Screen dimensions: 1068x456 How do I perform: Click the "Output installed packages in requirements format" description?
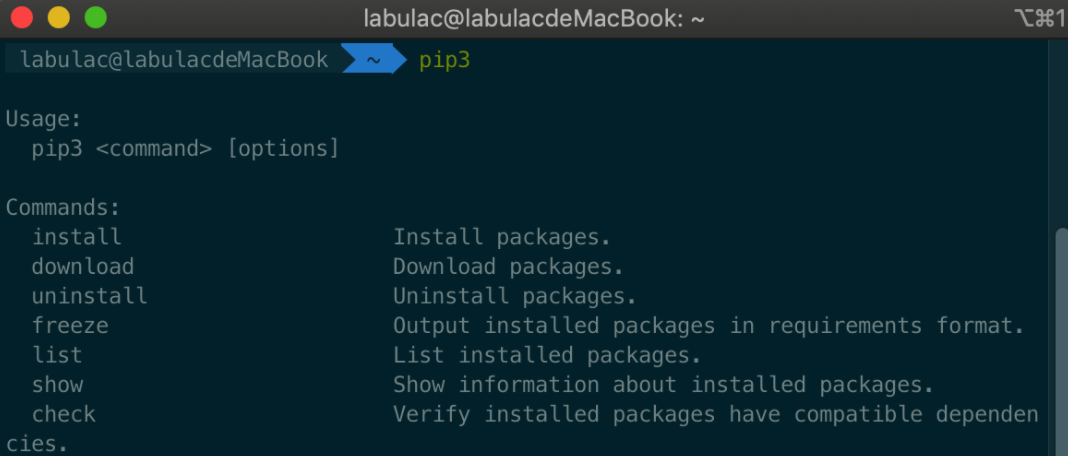[708, 326]
